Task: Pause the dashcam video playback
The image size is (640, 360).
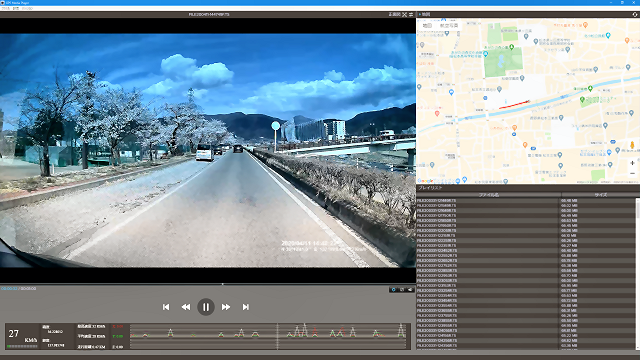Action: tap(206, 307)
